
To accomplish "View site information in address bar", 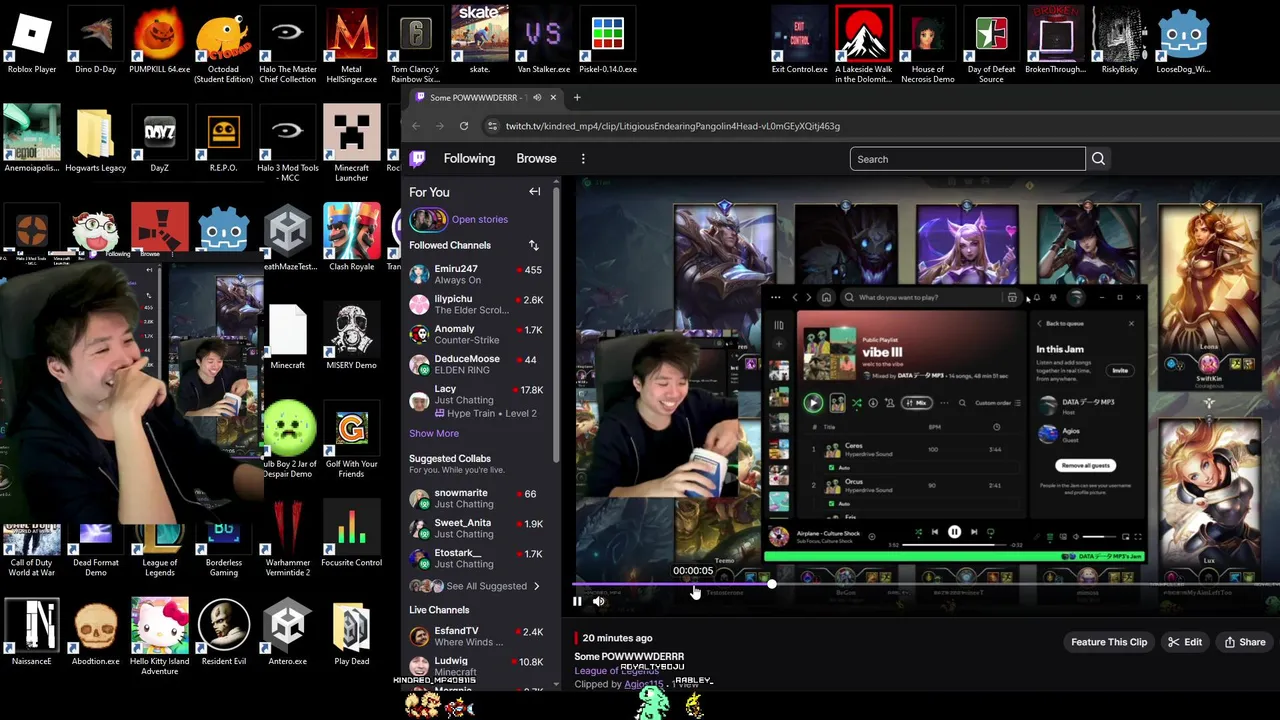I will click(x=491, y=126).
